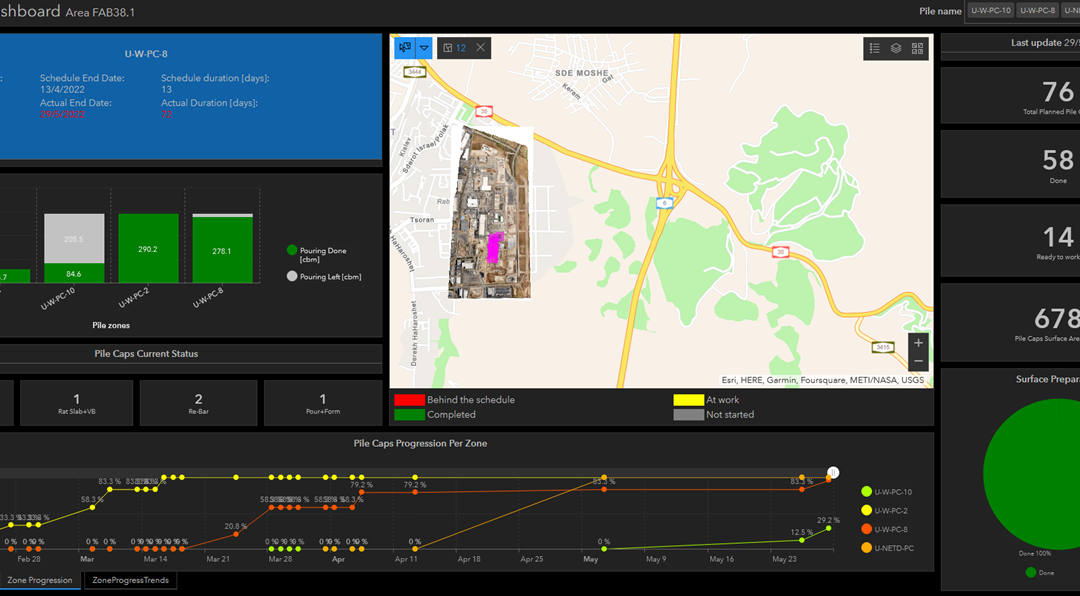This screenshot has width=1080, height=596.
Task: Toggle the U-W-PC-10 chart legend series
Action: coord(887,492)
